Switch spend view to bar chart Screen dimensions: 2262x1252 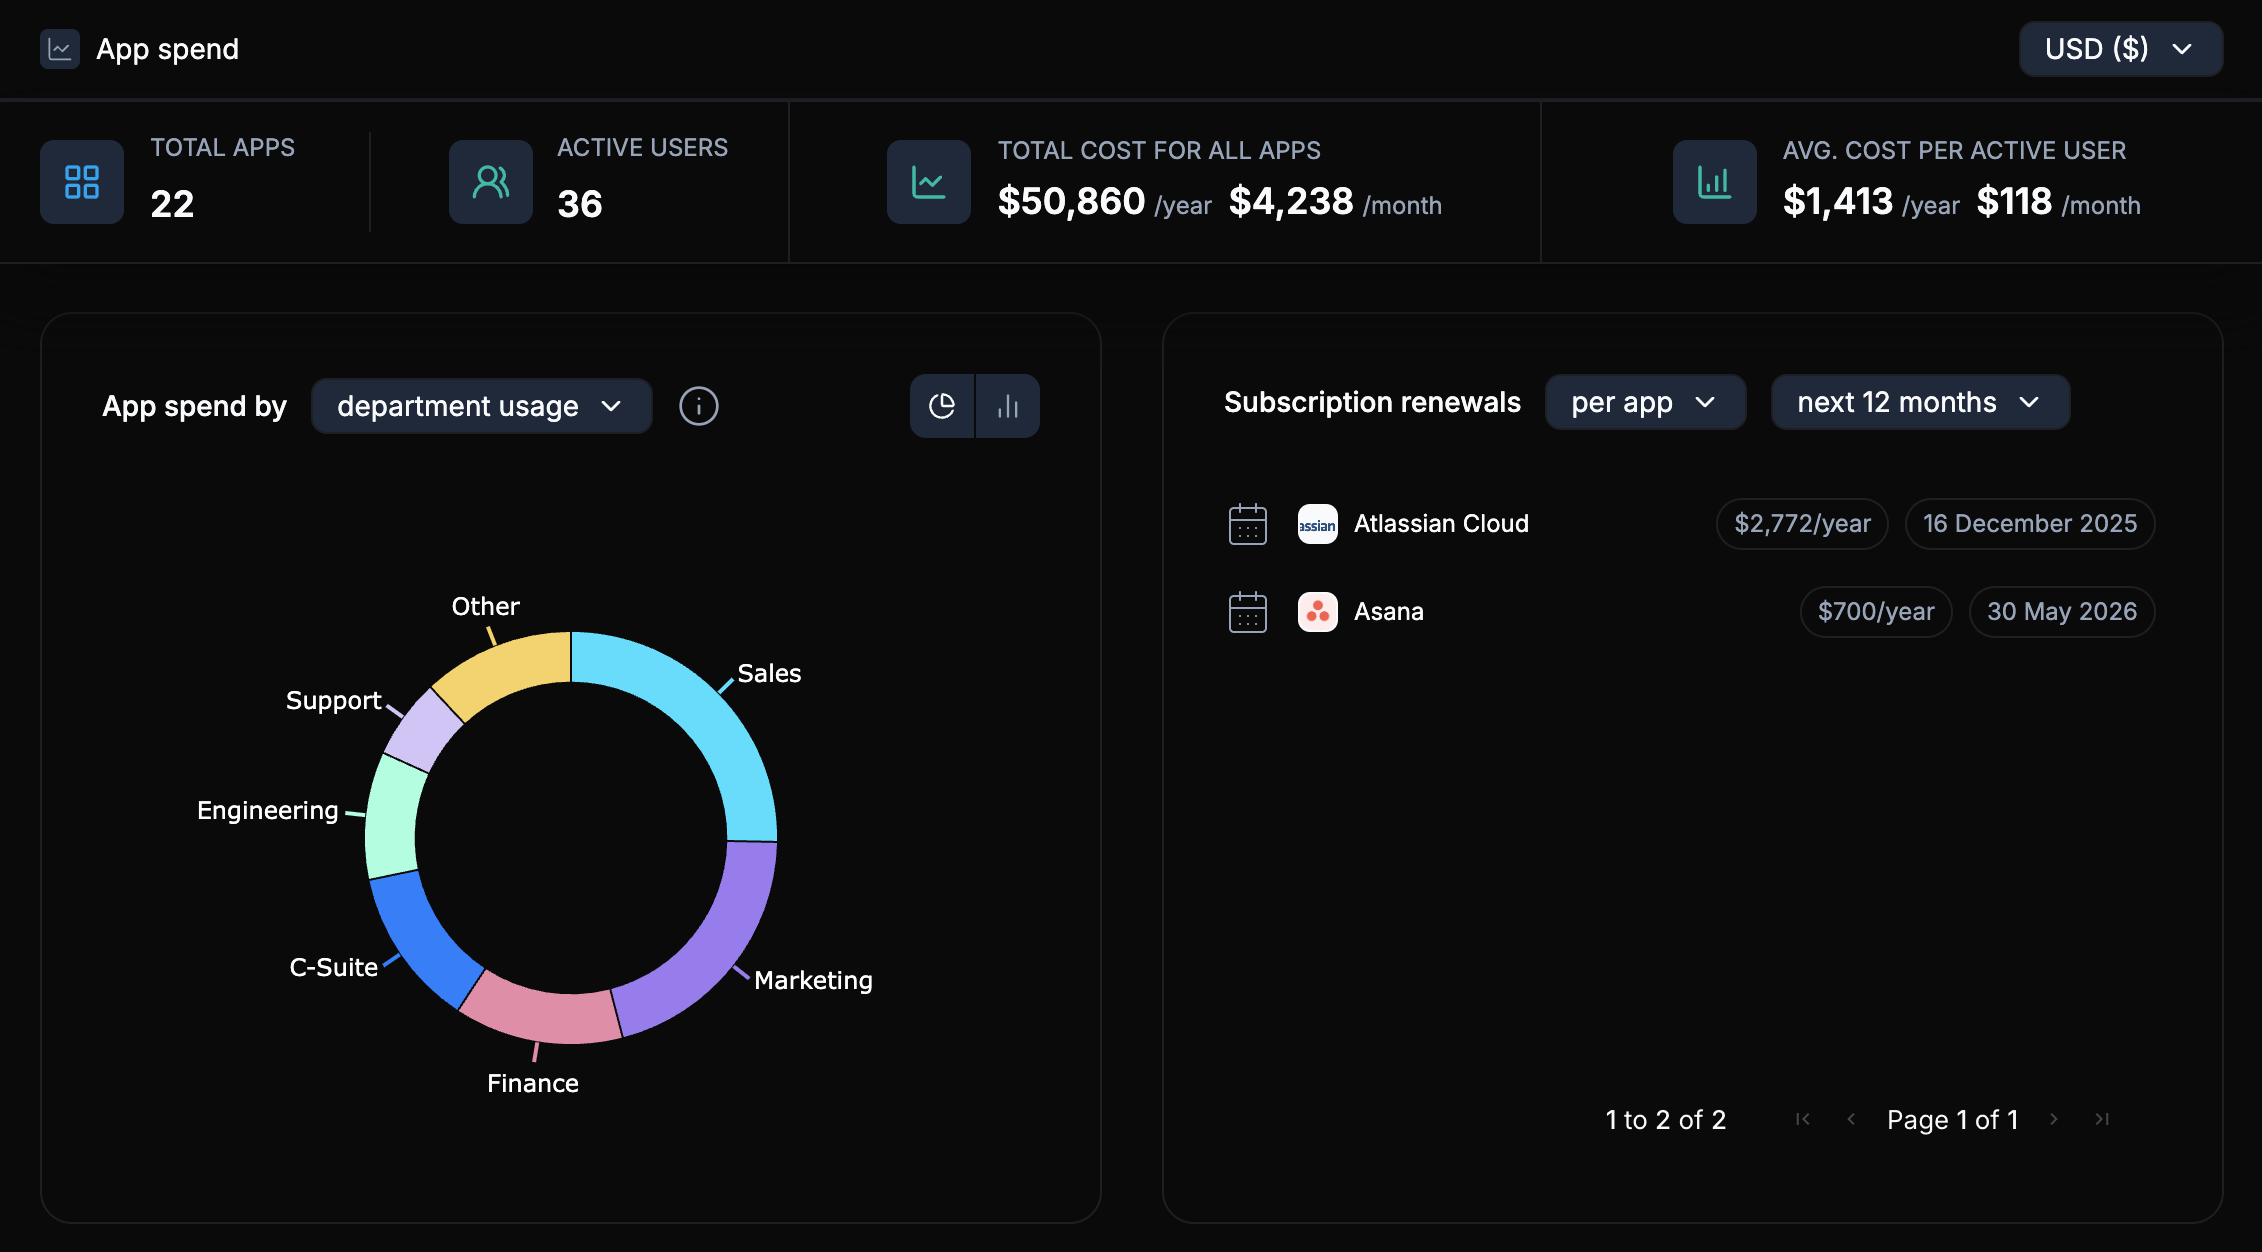coord(1008,406)
